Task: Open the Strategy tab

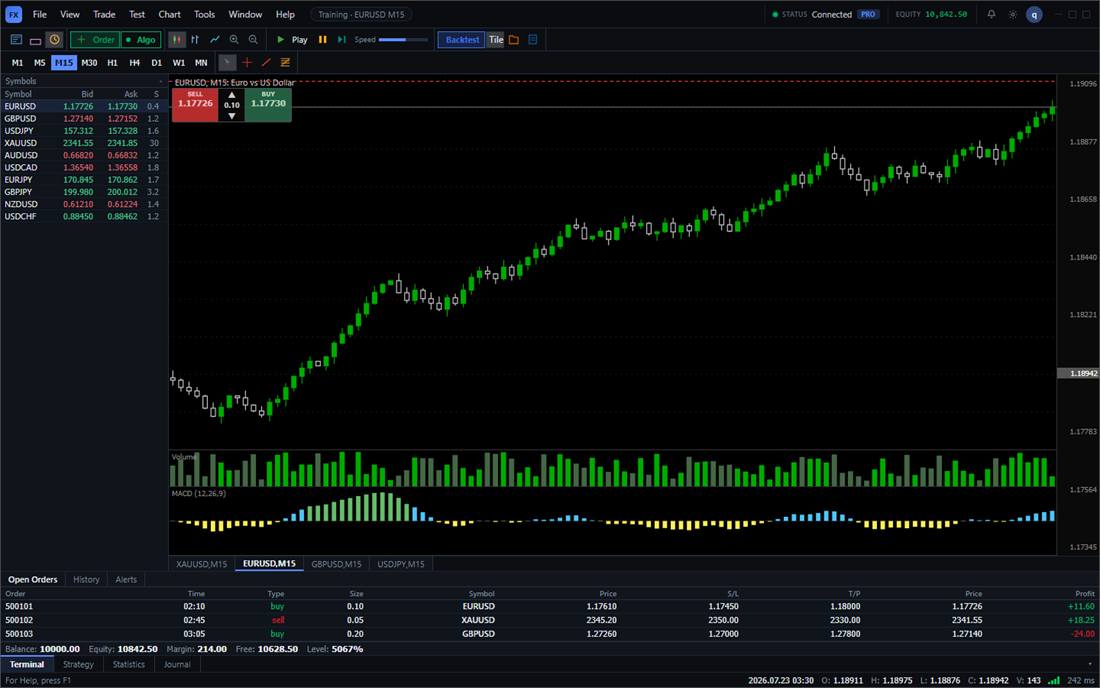Action: tap(78, 664)
